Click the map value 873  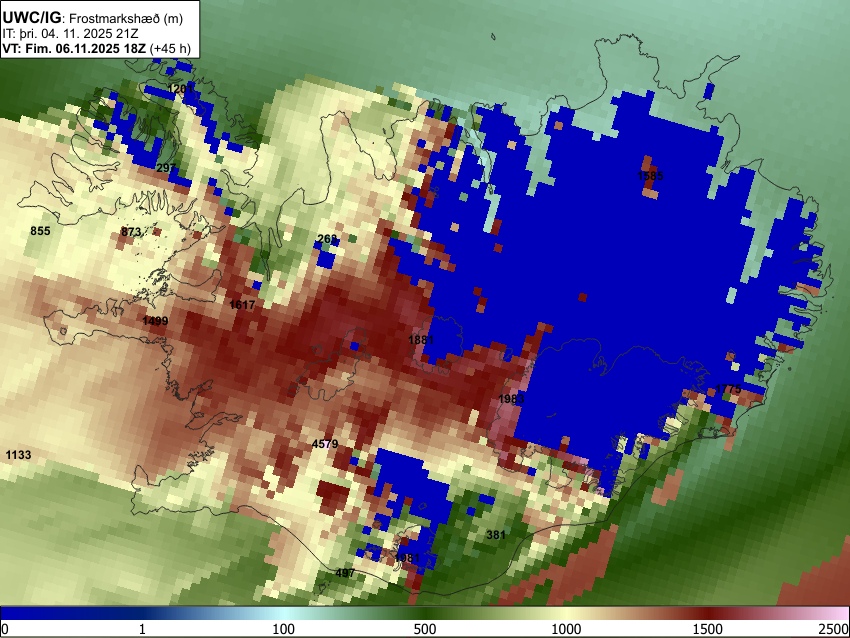(x=131, y=232)
